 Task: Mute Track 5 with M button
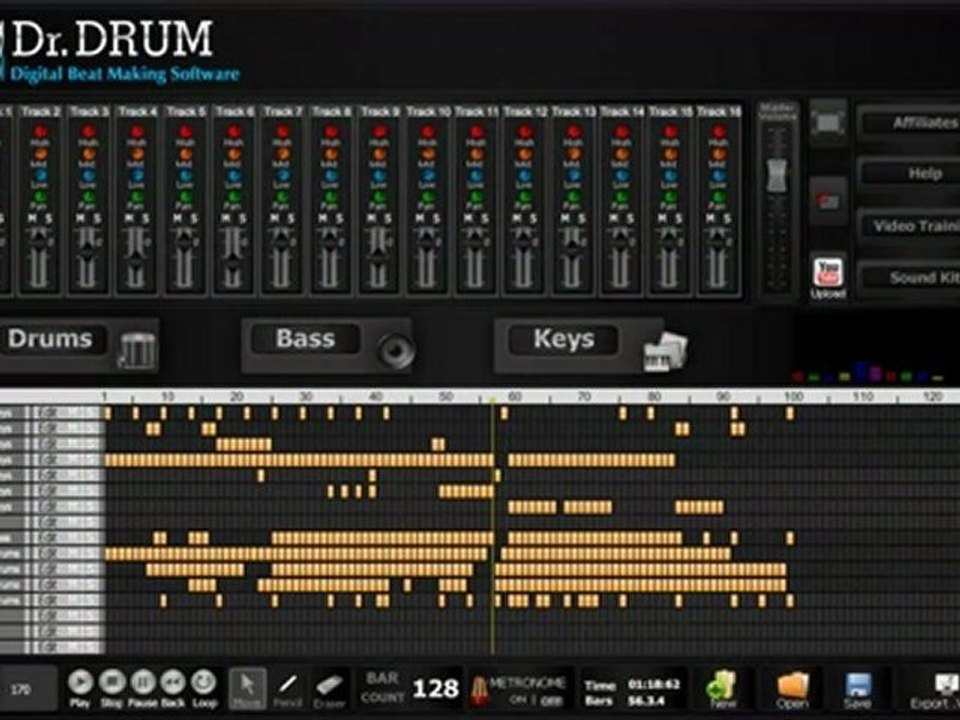click(178, 219)
